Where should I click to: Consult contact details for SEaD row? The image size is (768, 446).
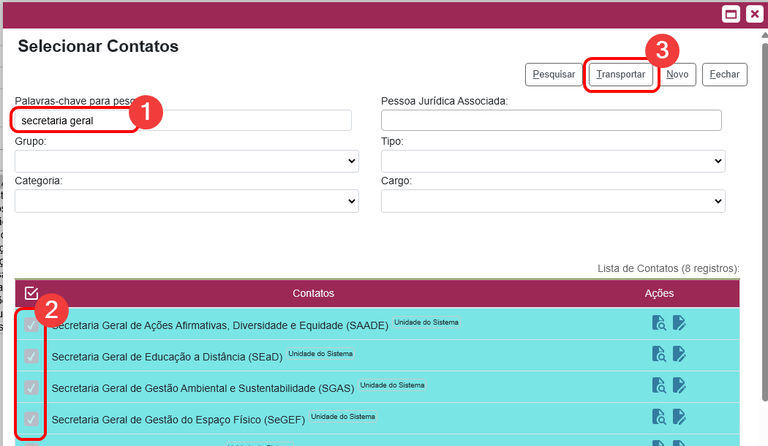[659, 354]
